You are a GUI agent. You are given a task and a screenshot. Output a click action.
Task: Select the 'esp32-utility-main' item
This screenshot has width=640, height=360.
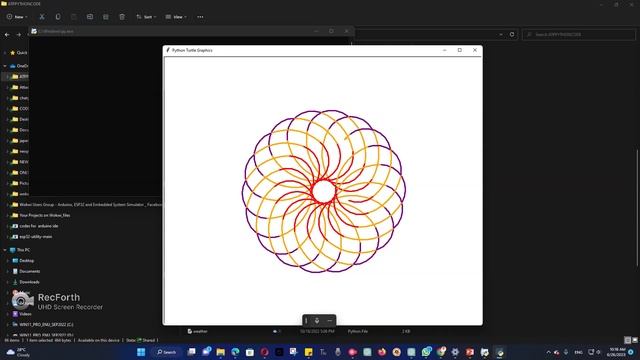32,236
